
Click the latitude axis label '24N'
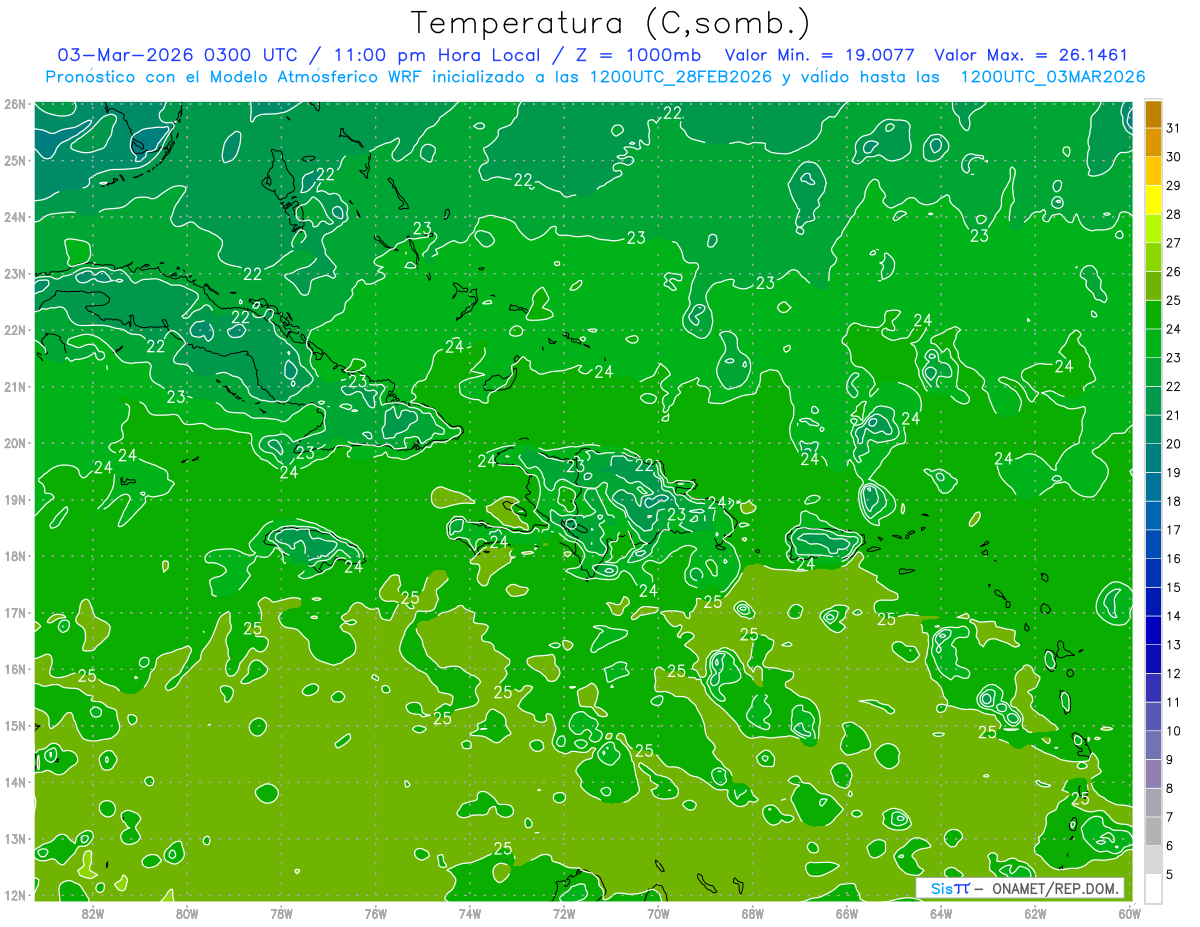point(15,217)
